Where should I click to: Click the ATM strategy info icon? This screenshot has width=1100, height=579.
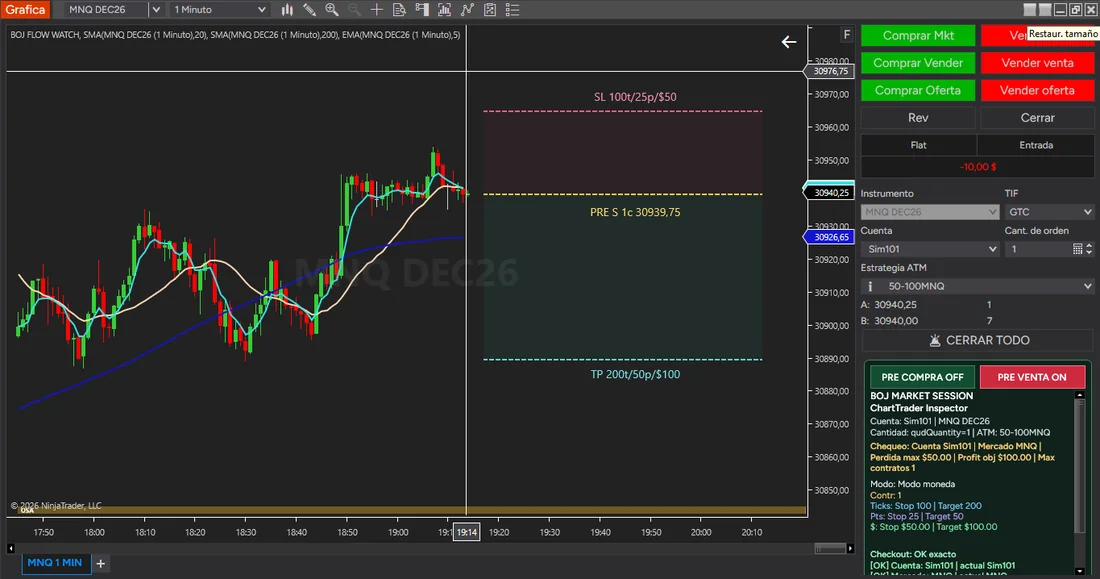click(870, 286)
